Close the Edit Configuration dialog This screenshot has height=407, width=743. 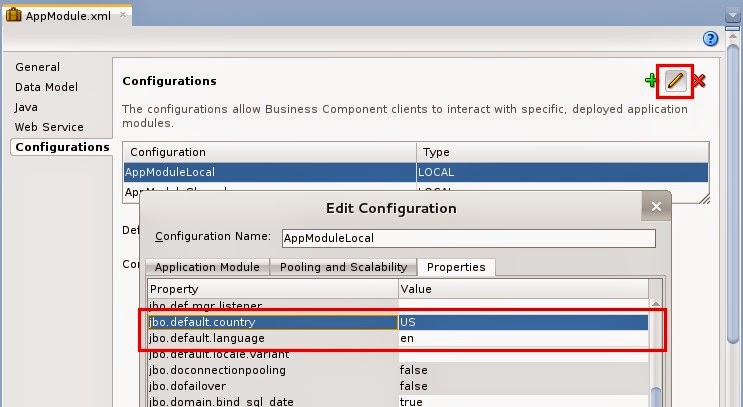656,207
